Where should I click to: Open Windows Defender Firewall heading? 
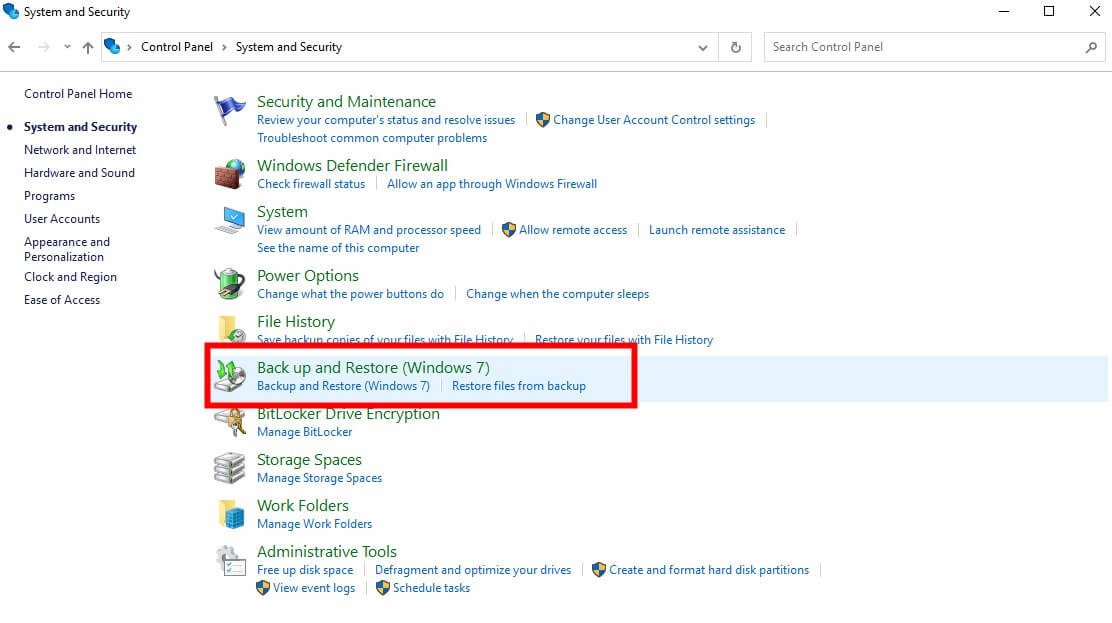click(352, 165)
